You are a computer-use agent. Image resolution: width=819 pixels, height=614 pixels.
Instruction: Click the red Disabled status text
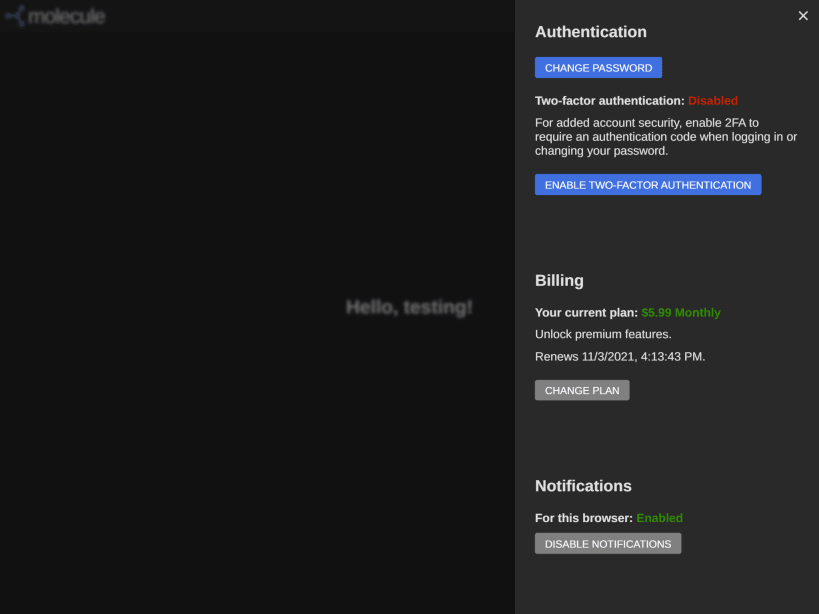point(713,100)
